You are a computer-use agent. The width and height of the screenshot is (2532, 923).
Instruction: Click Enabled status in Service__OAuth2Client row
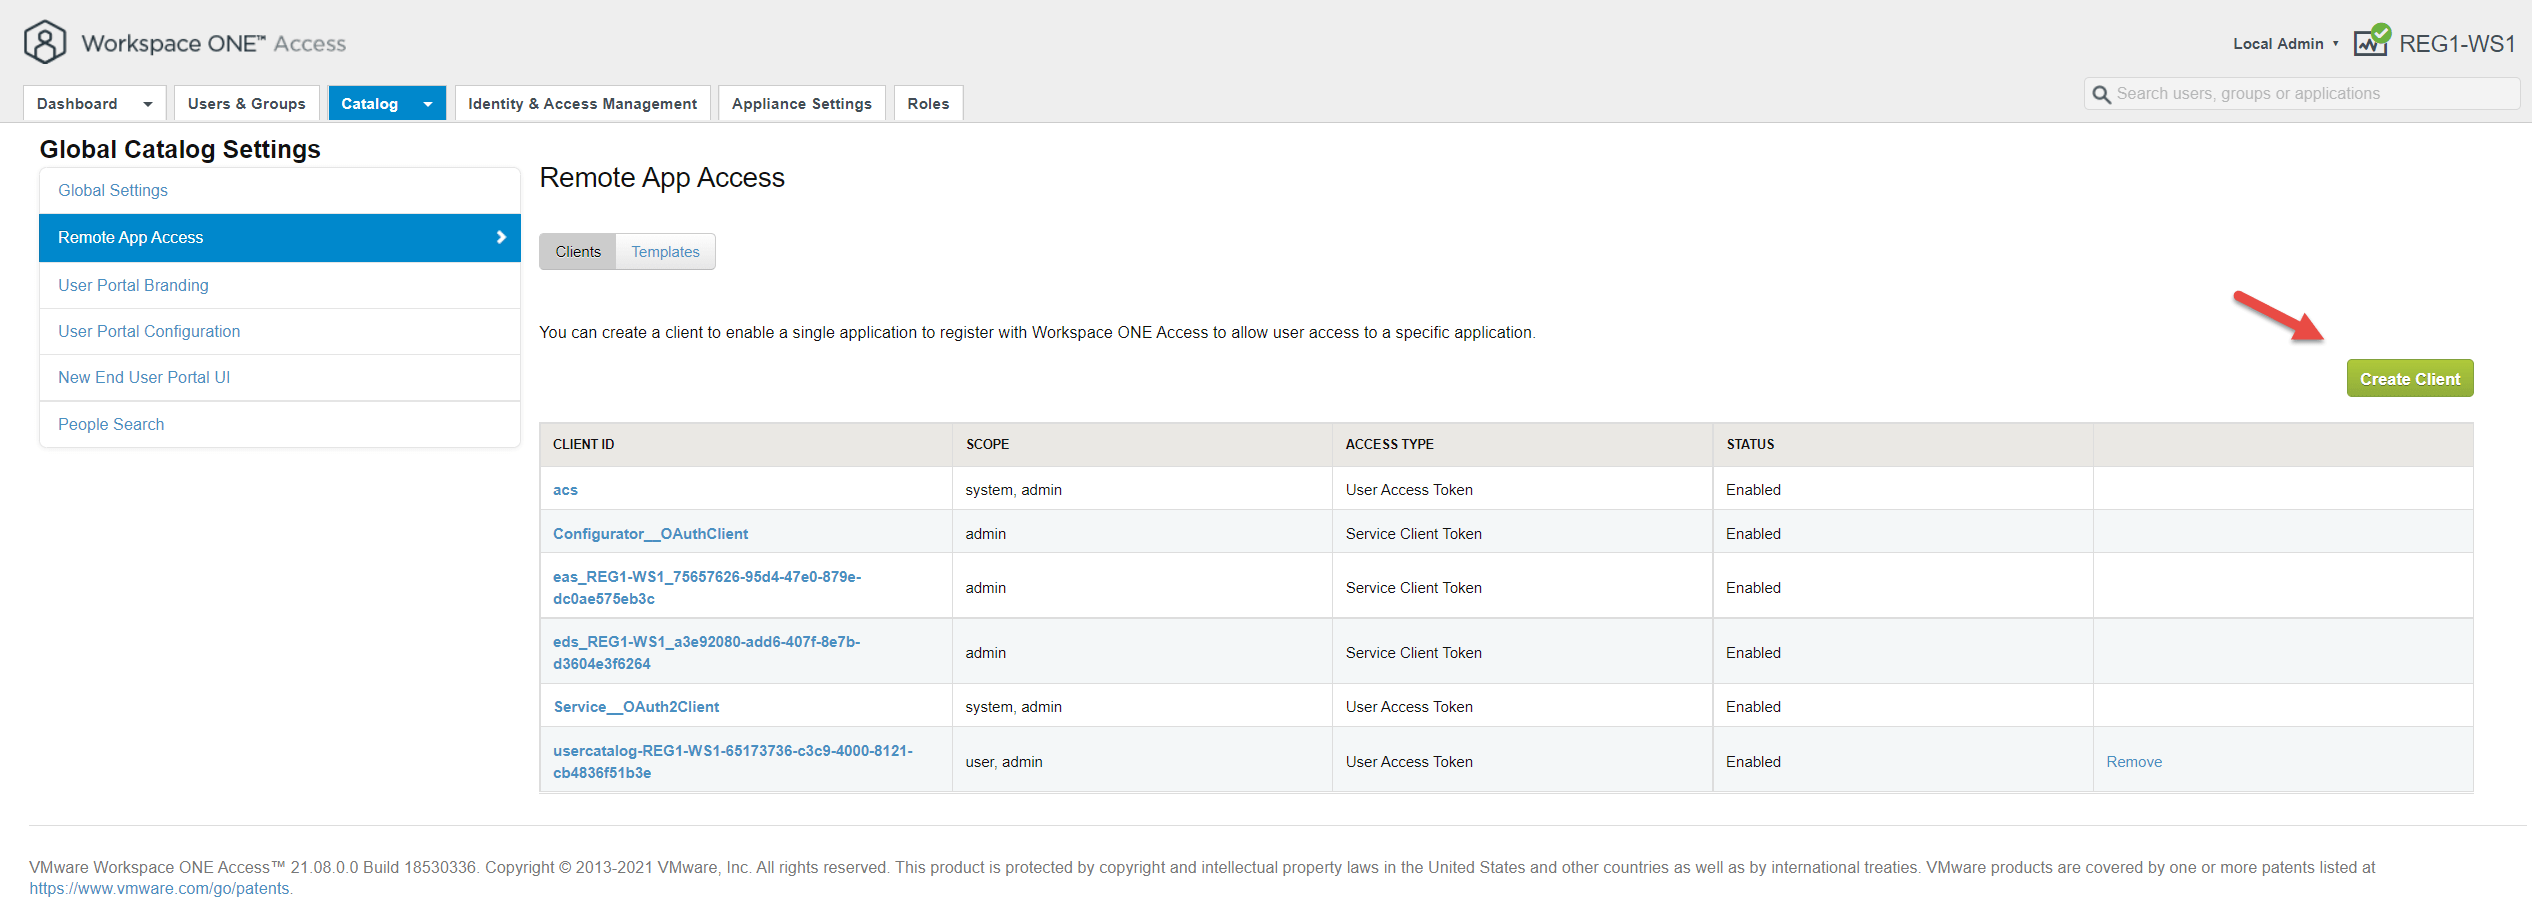[1753, 707]
